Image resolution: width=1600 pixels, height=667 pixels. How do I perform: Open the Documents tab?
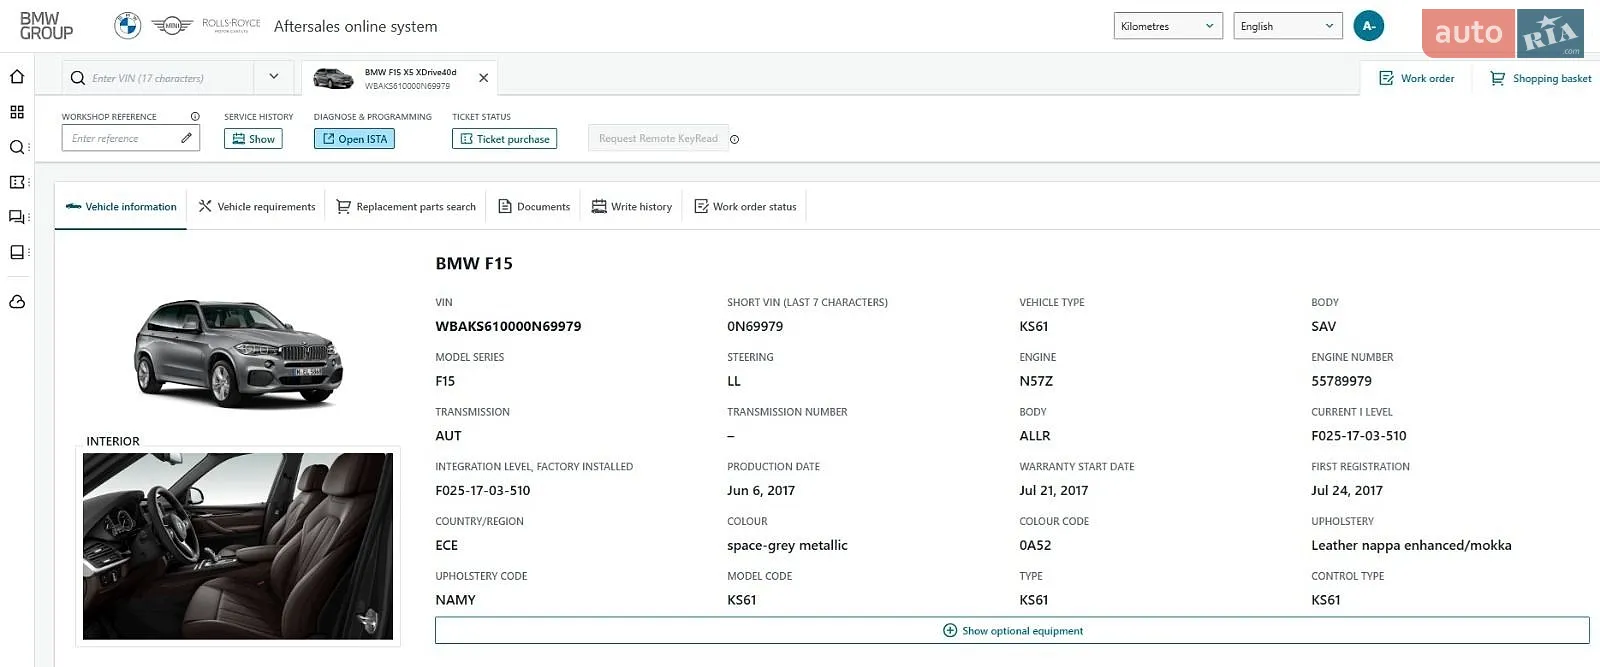point(534,207)
